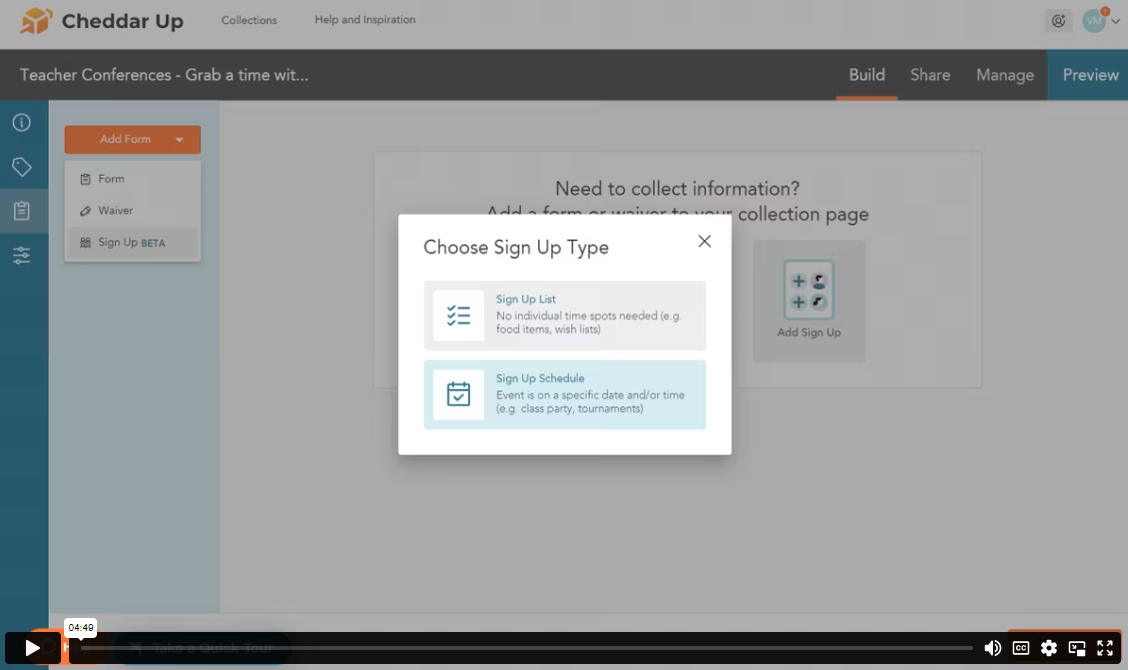Play the video
The height and width of the screenshot is (670, 1128).
(x=32, y=648)
